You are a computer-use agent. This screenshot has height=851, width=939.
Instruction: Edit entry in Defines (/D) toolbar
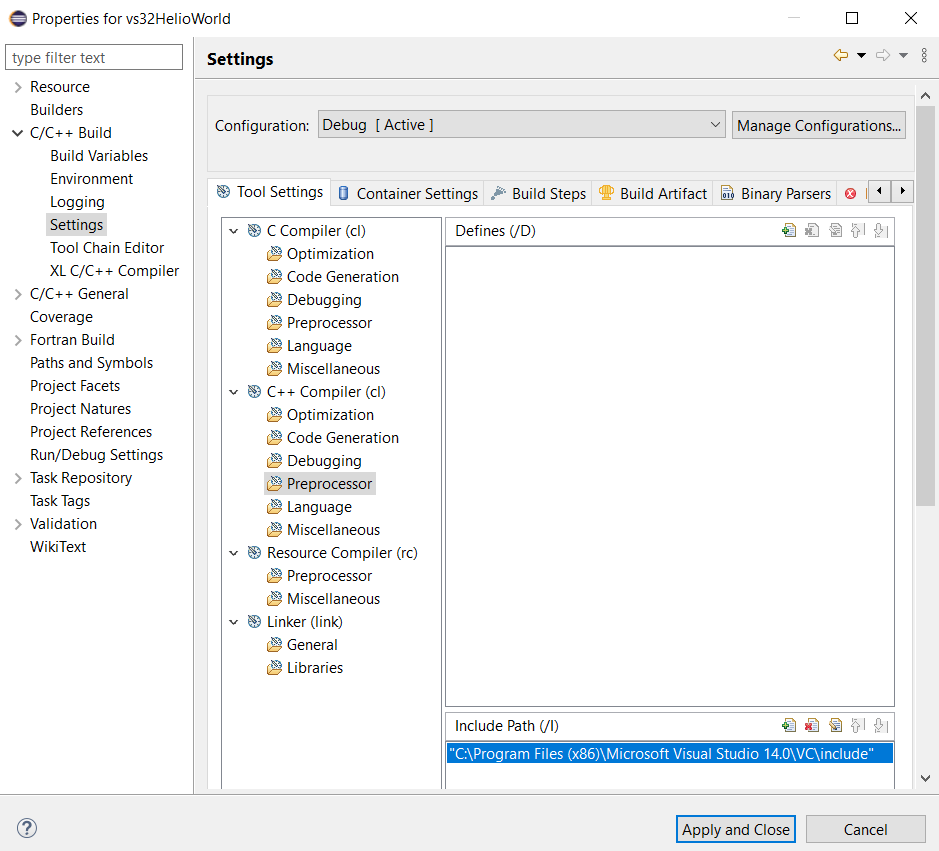click(835, 231)
